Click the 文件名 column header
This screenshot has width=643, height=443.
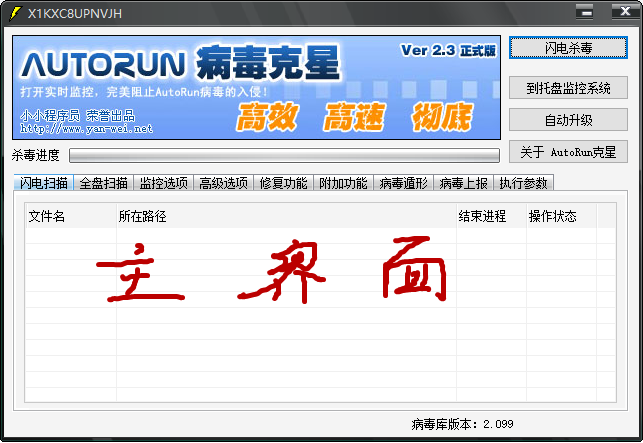coord(71,216)
